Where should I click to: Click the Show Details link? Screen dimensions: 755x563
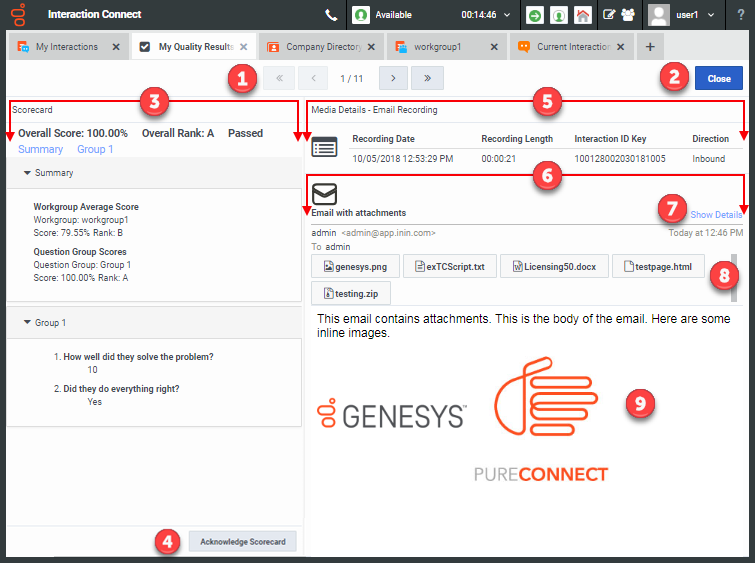tap(716, 215)
